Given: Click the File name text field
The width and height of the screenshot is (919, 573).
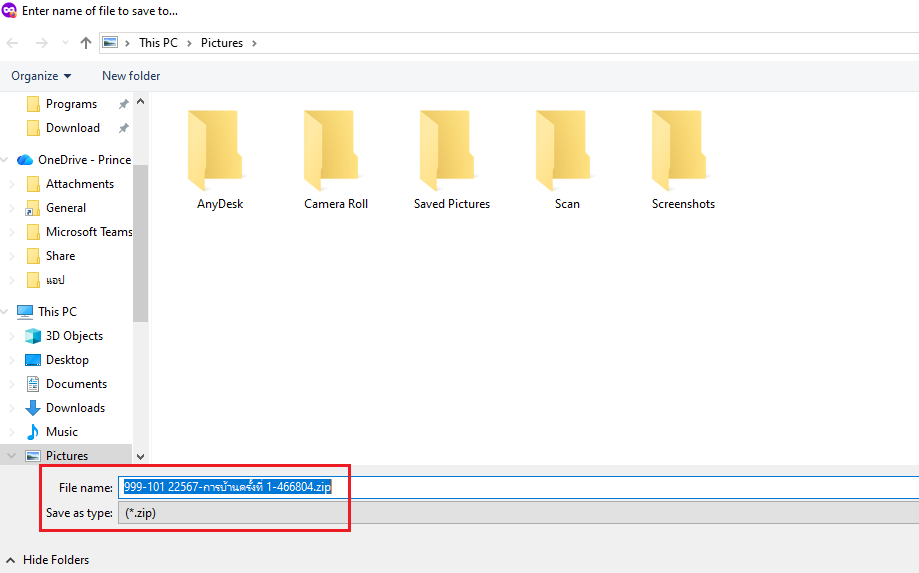Looking at the screenshot, I should (x=519, y=487).
